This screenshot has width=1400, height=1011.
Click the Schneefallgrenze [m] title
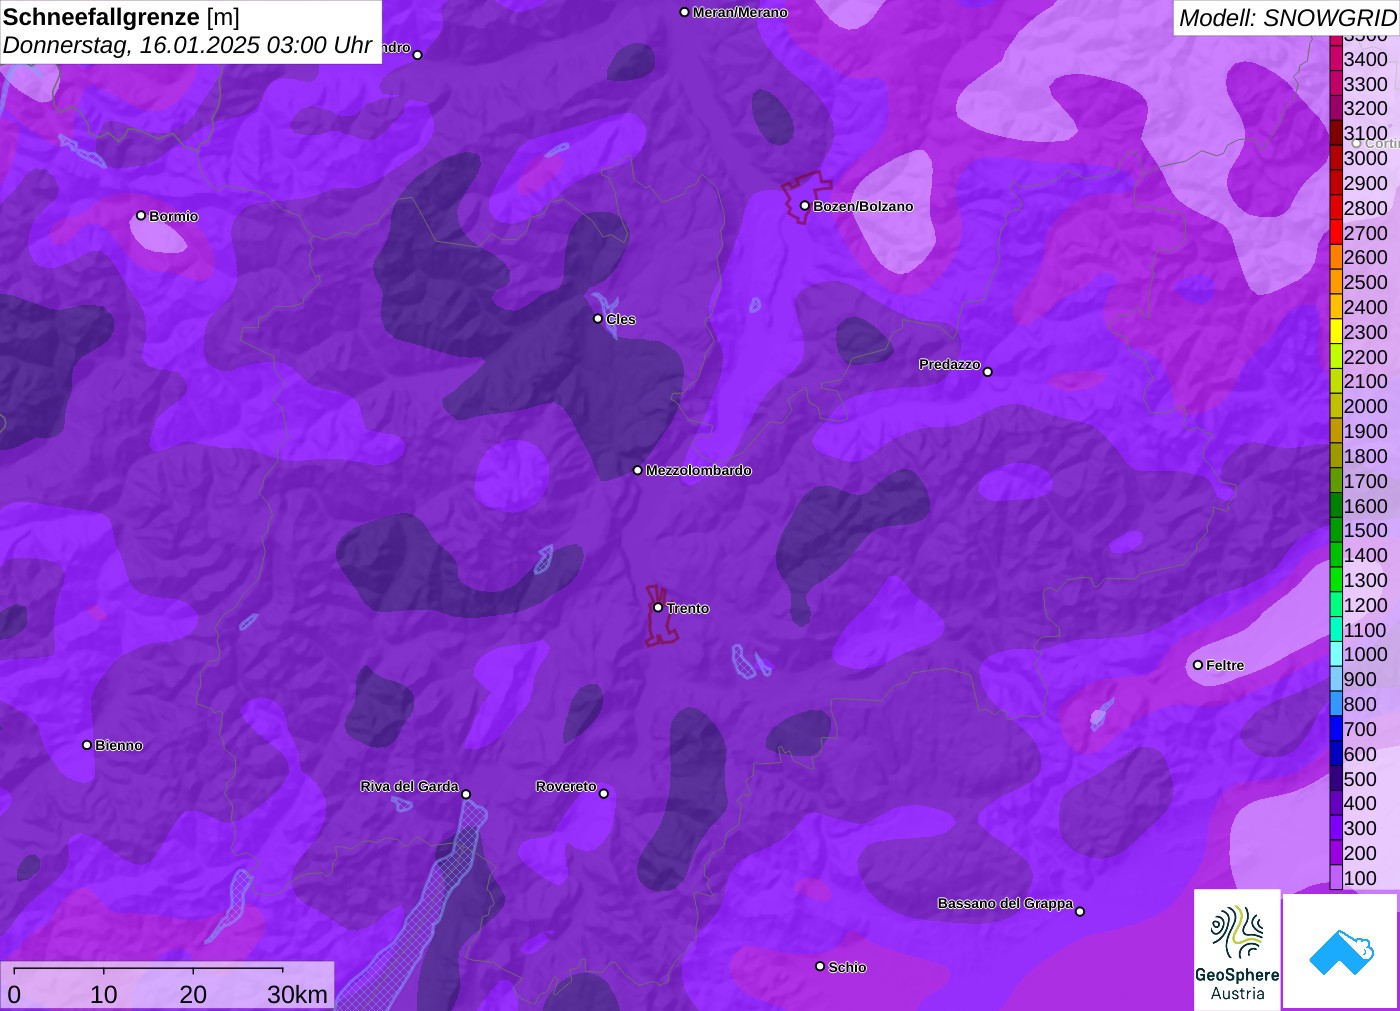click(121, 17)
